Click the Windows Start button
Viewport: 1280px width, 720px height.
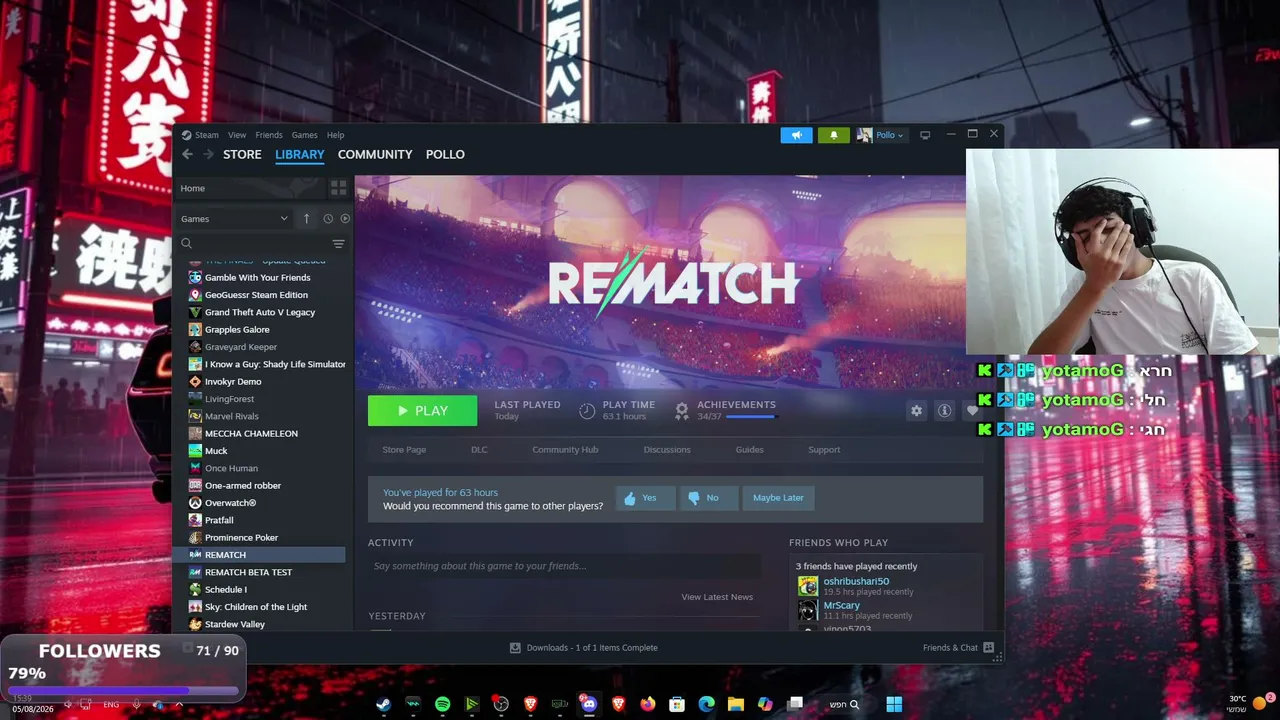(894, 704)
